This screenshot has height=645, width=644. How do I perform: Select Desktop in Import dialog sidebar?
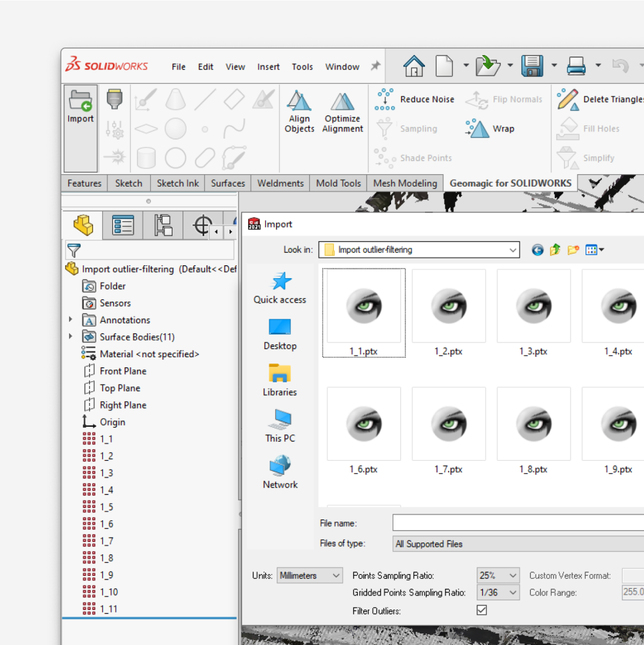[280, 334]
